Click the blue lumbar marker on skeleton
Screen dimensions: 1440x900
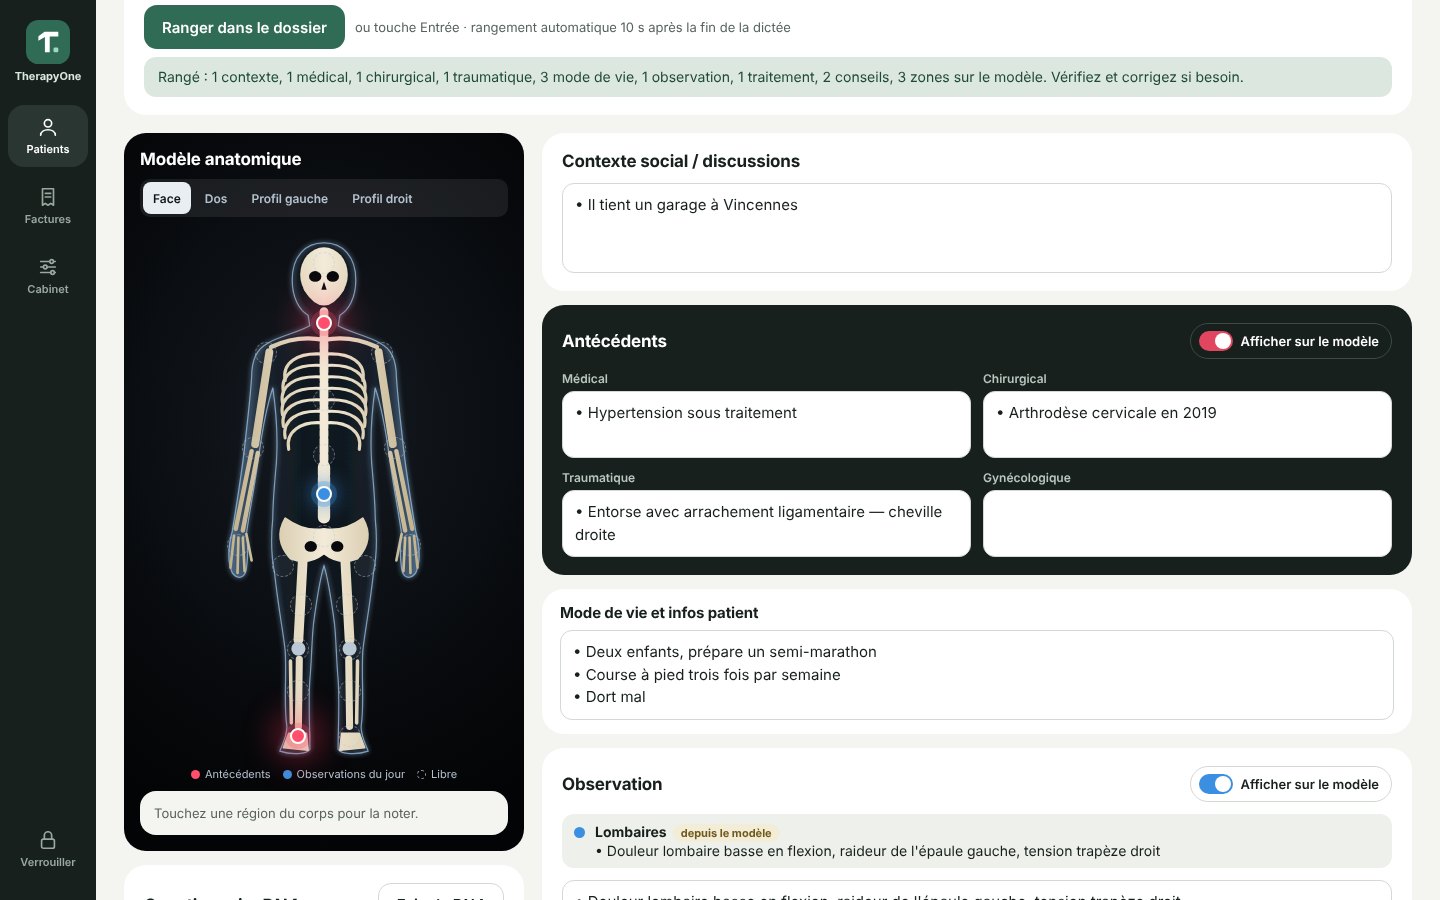(324, 494)
